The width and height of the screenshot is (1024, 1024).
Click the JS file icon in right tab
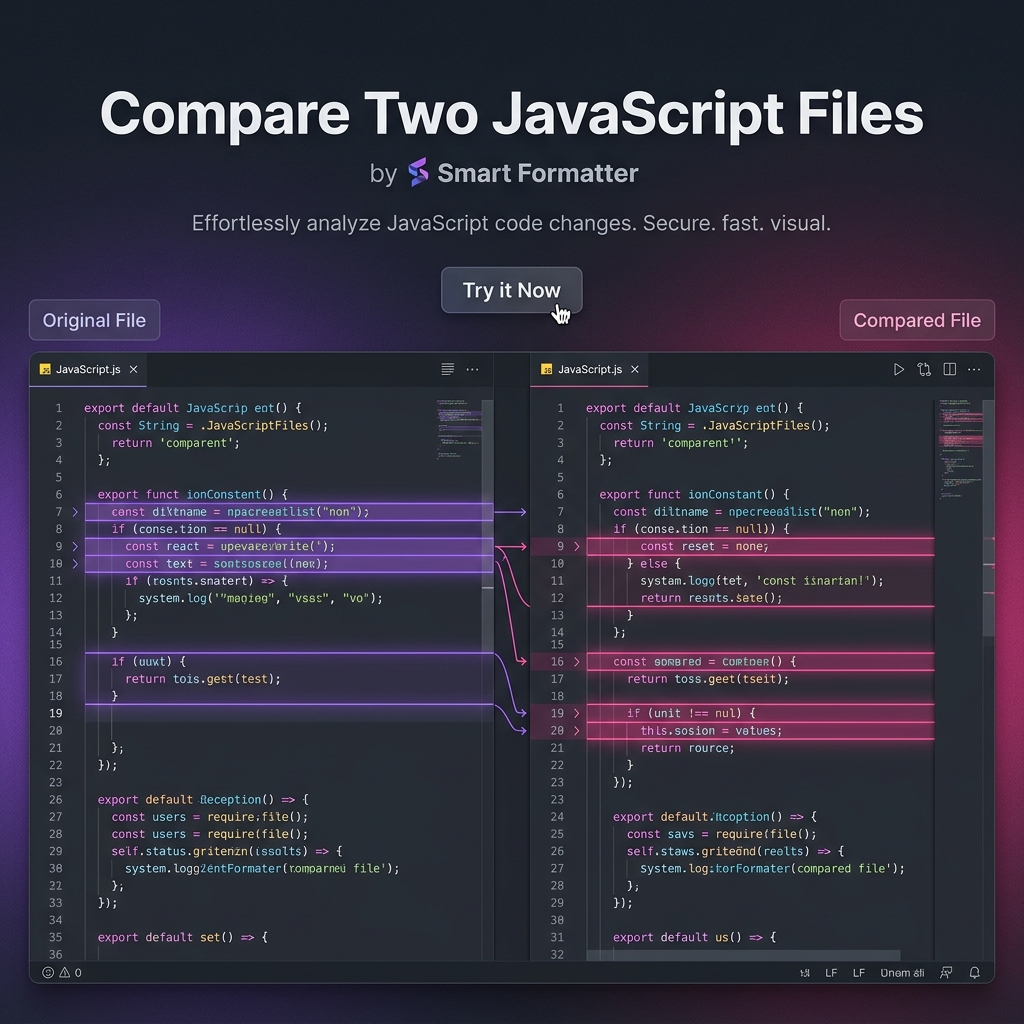pos(547,369)
